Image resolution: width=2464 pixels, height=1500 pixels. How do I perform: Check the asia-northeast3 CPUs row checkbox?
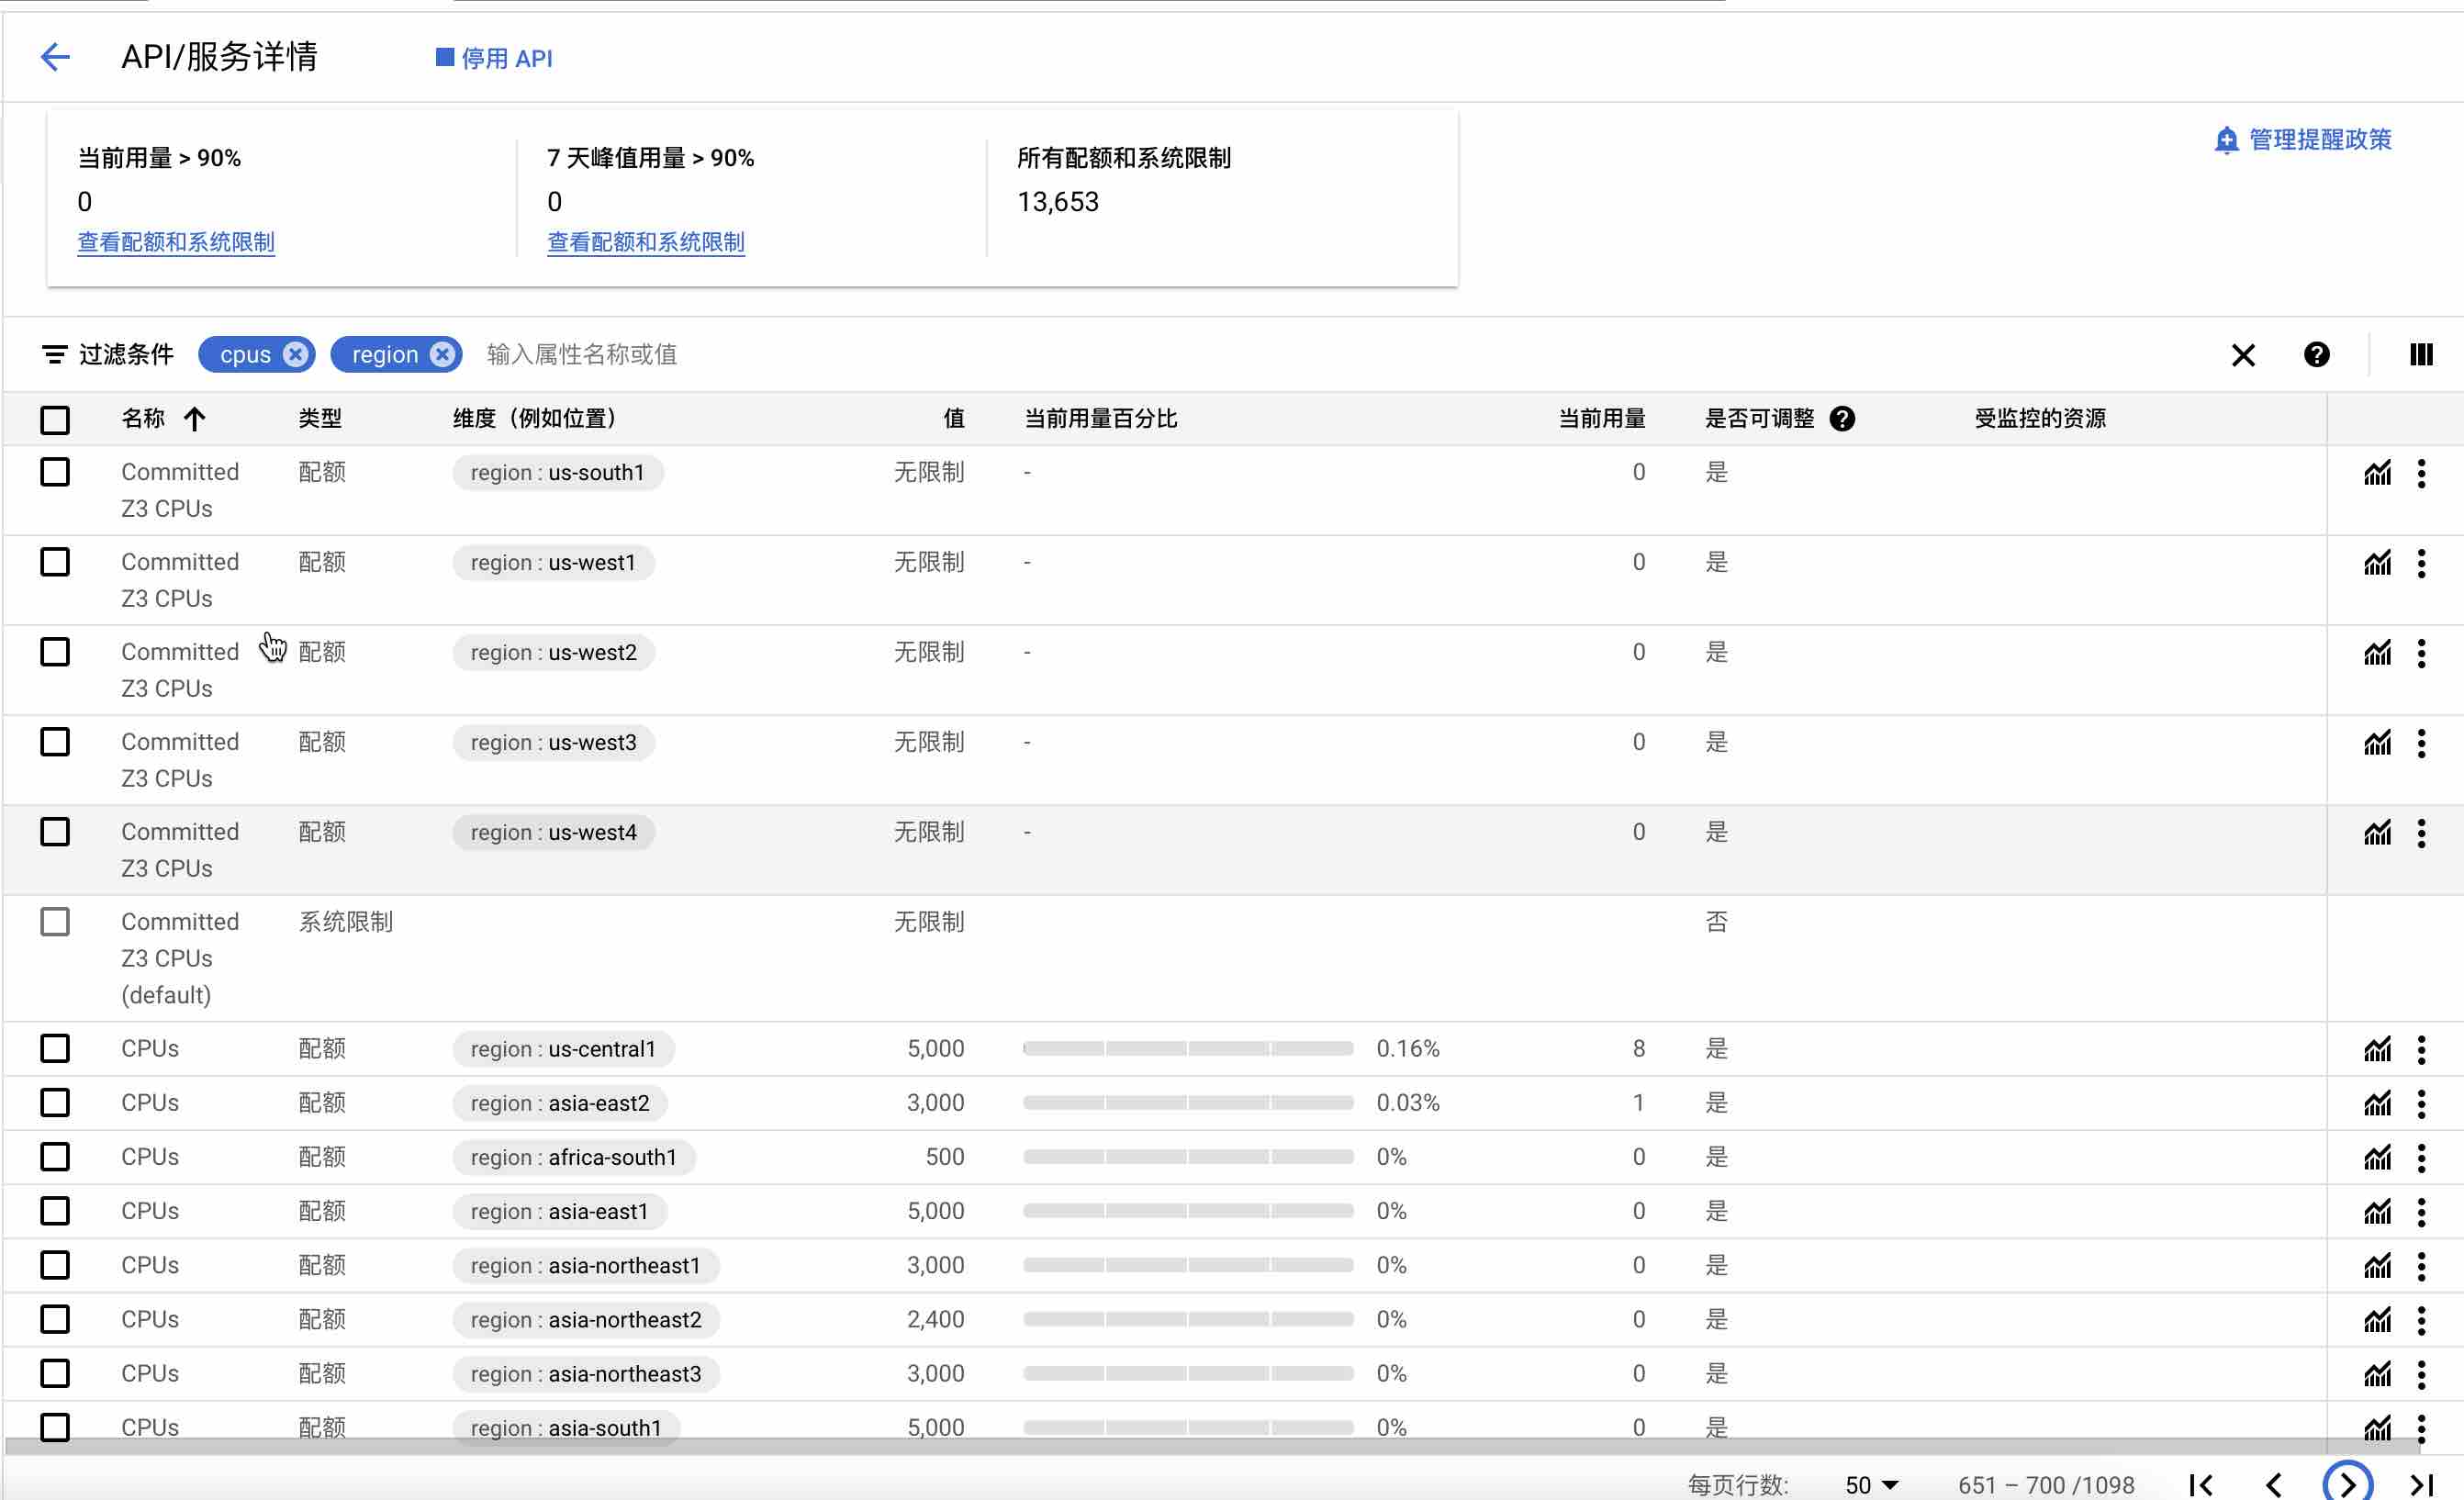(55, 1372)
